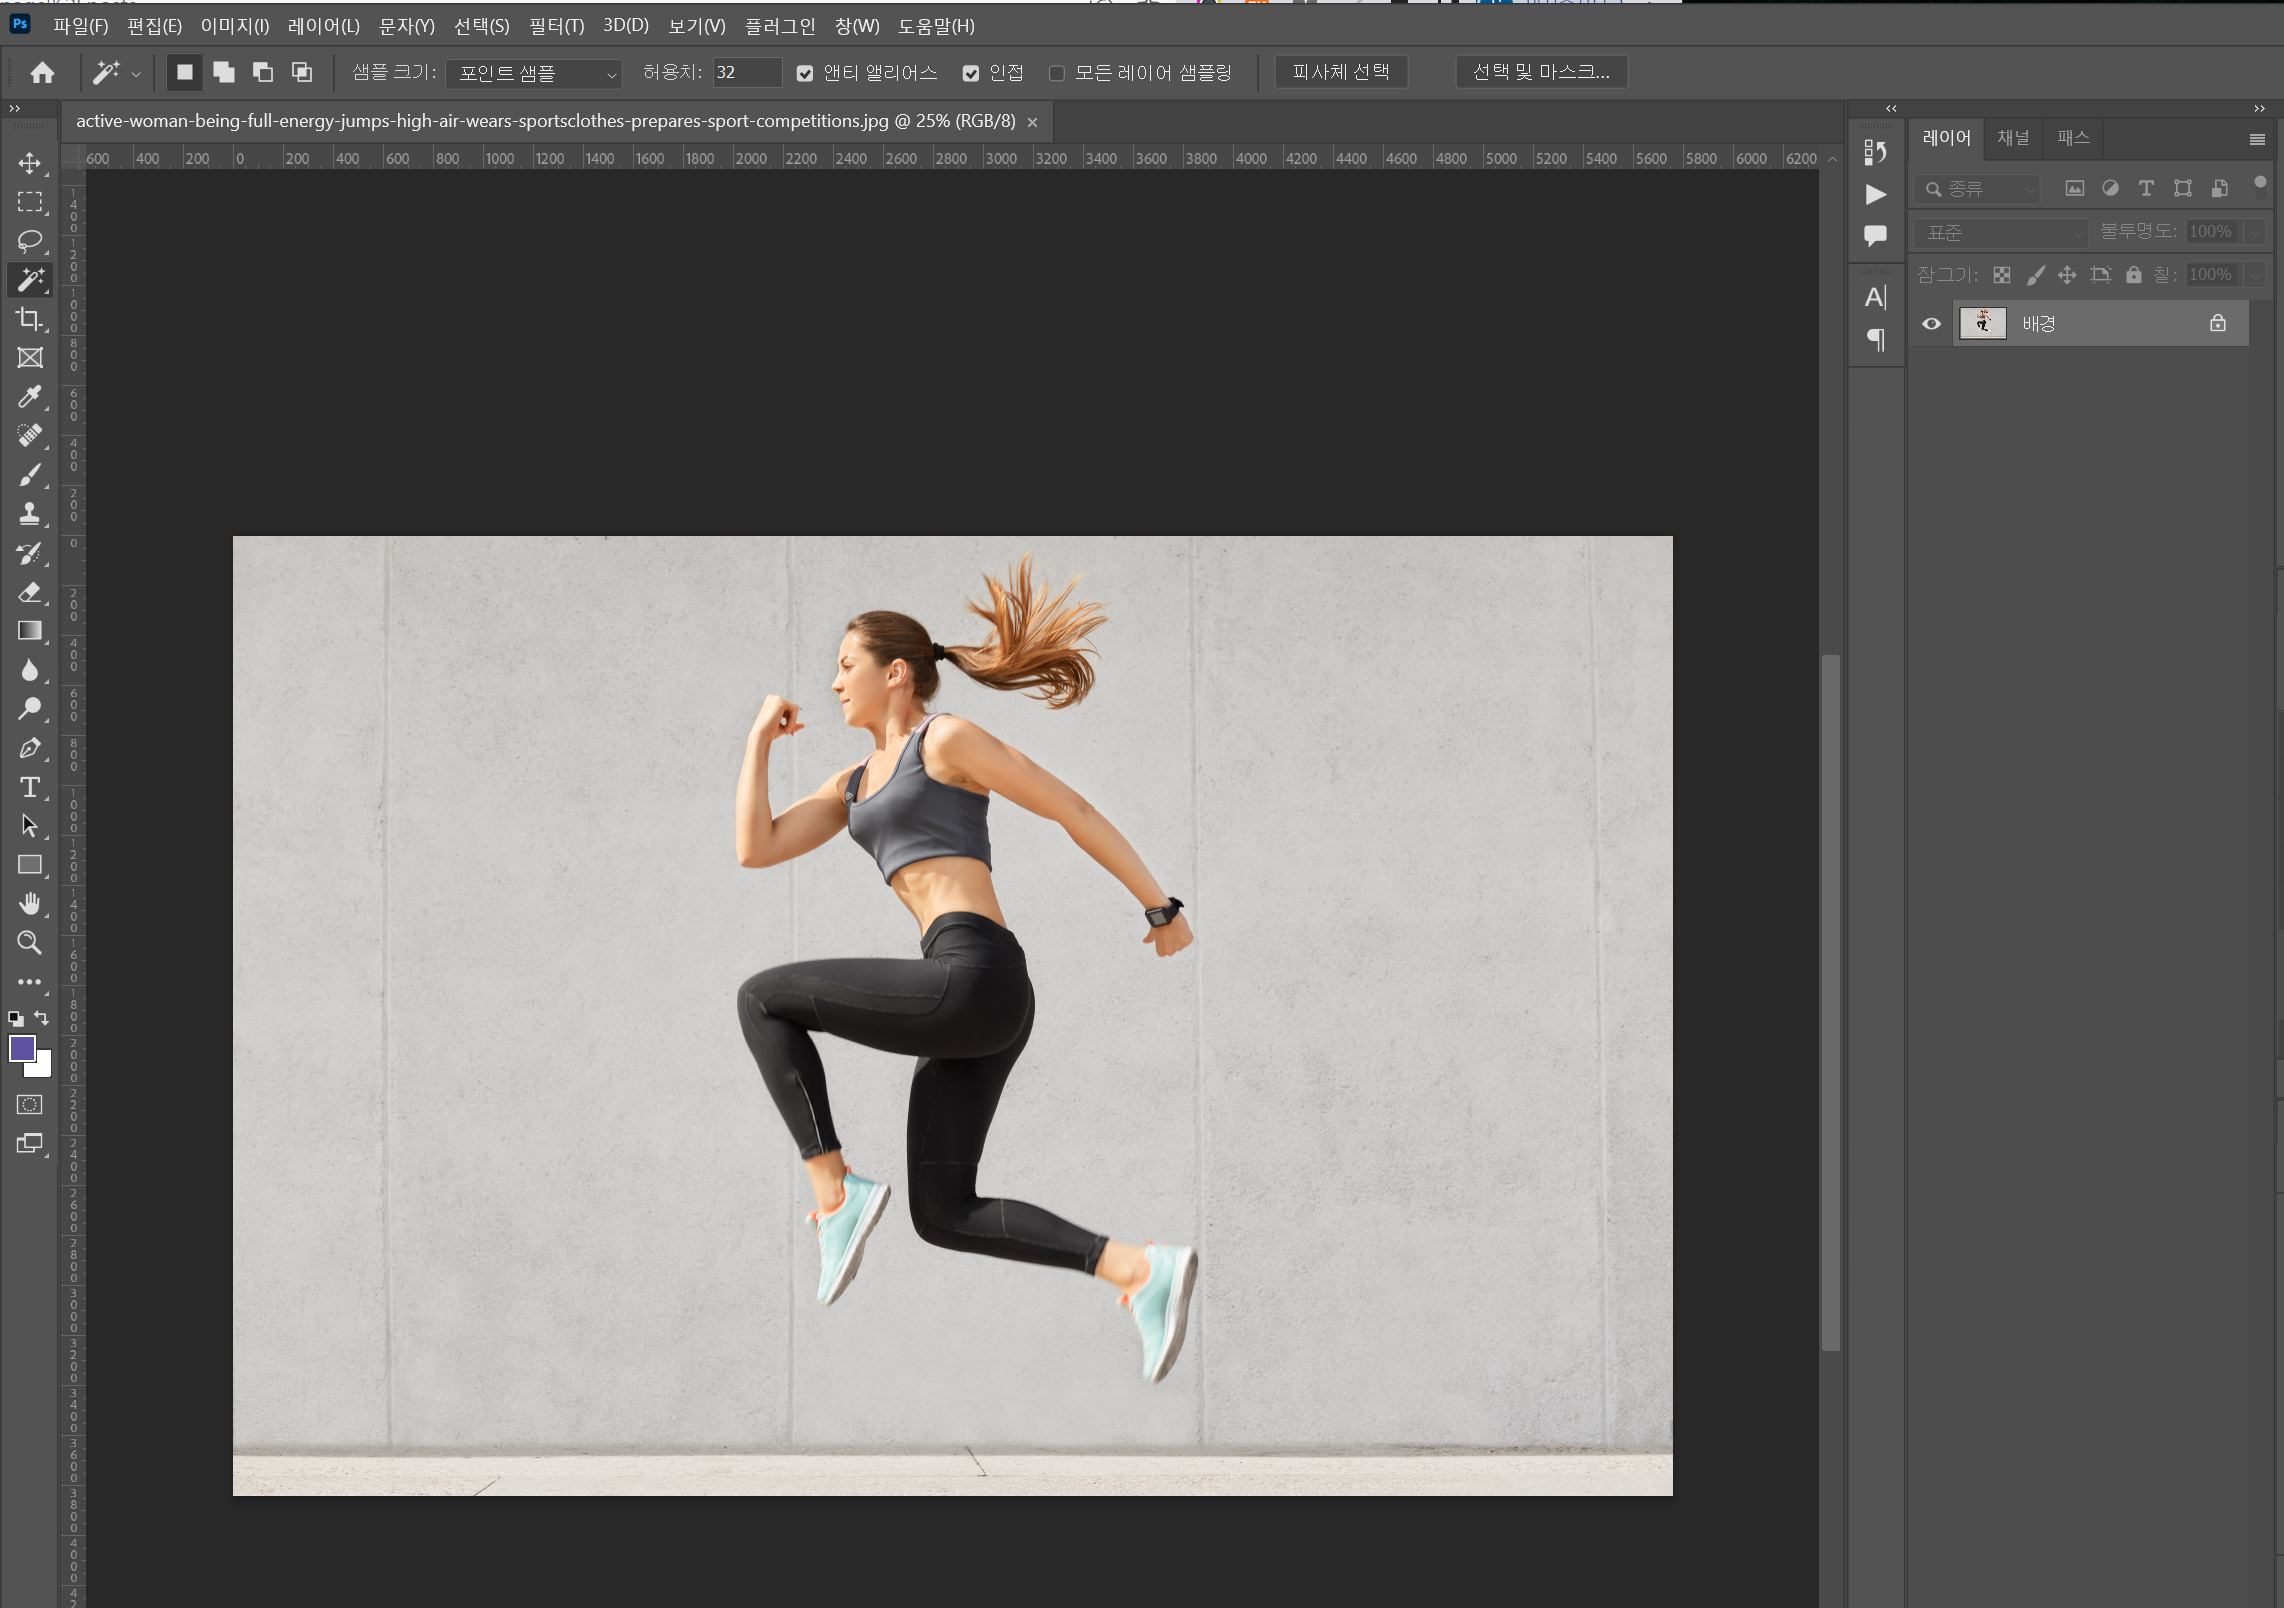Screen dimensions: 2284x1608
Task: Click the purple foreground color swatch
Action: pyautogui.click(x=22, y=1048)
